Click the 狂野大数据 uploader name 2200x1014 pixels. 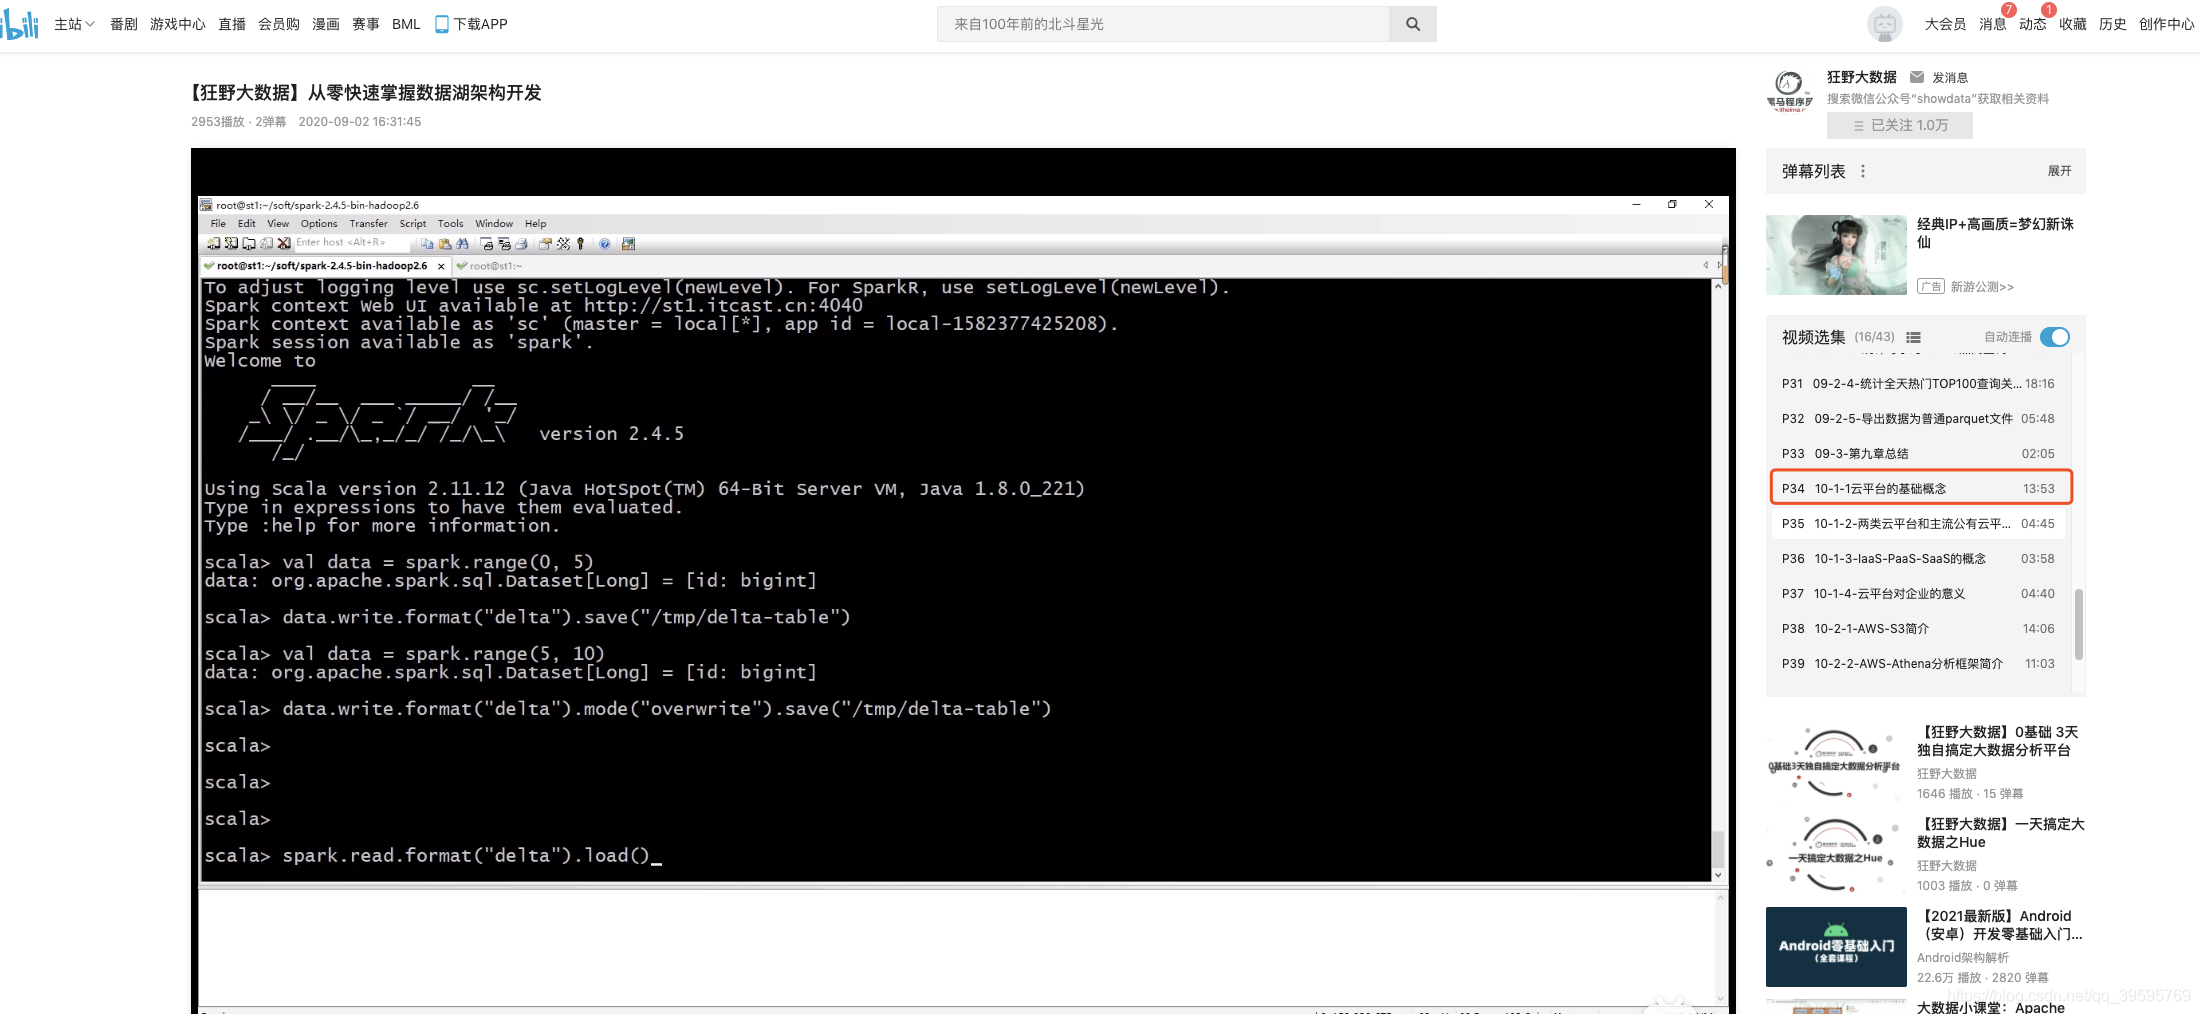point(1862,77)
